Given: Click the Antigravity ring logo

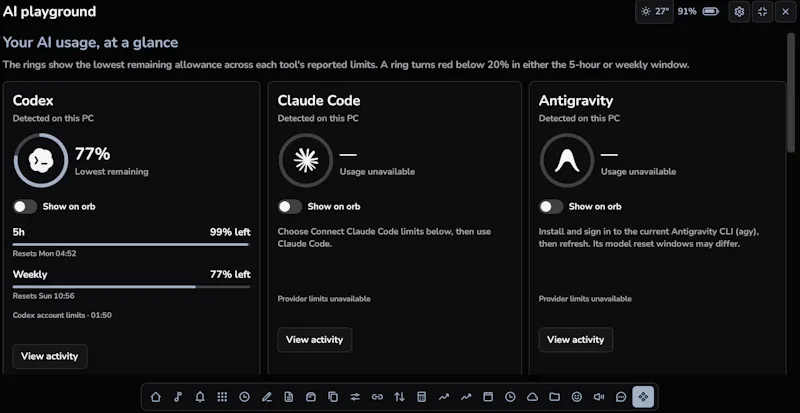Looking at the screenshot, I should tap(567, 160).
